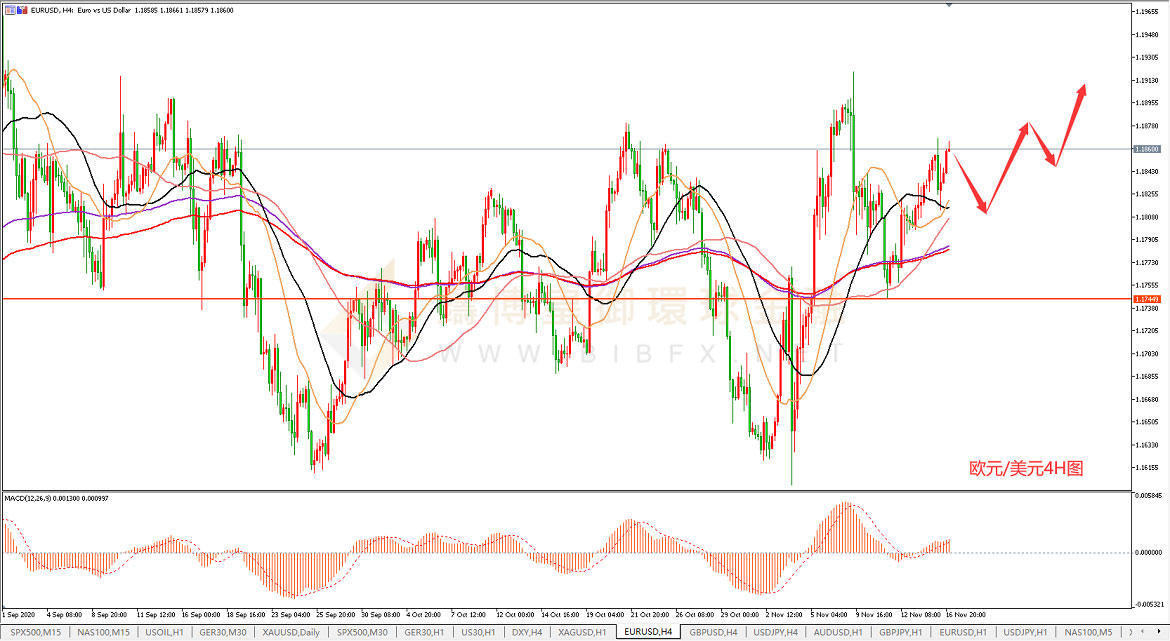Switch to the GER30,M30 tab
The width and height of the screenshot is (1170, 641).
click(x=224, y=633)
